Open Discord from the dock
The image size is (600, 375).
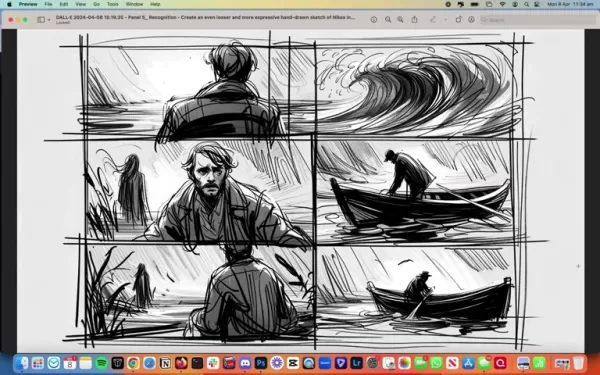(245, 363)
